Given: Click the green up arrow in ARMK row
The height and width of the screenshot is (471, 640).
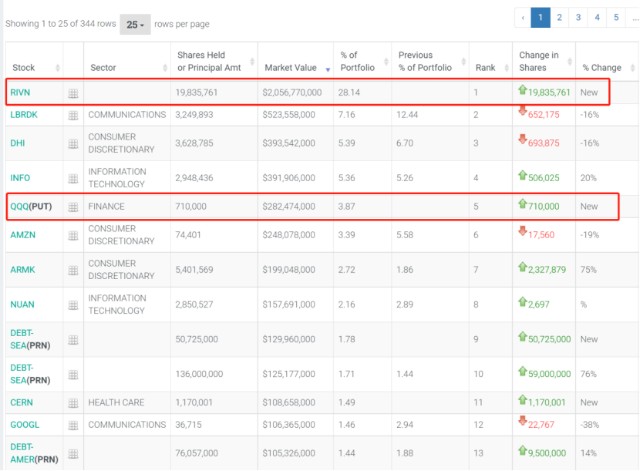Looking at the screenshot, I should 522,267.
